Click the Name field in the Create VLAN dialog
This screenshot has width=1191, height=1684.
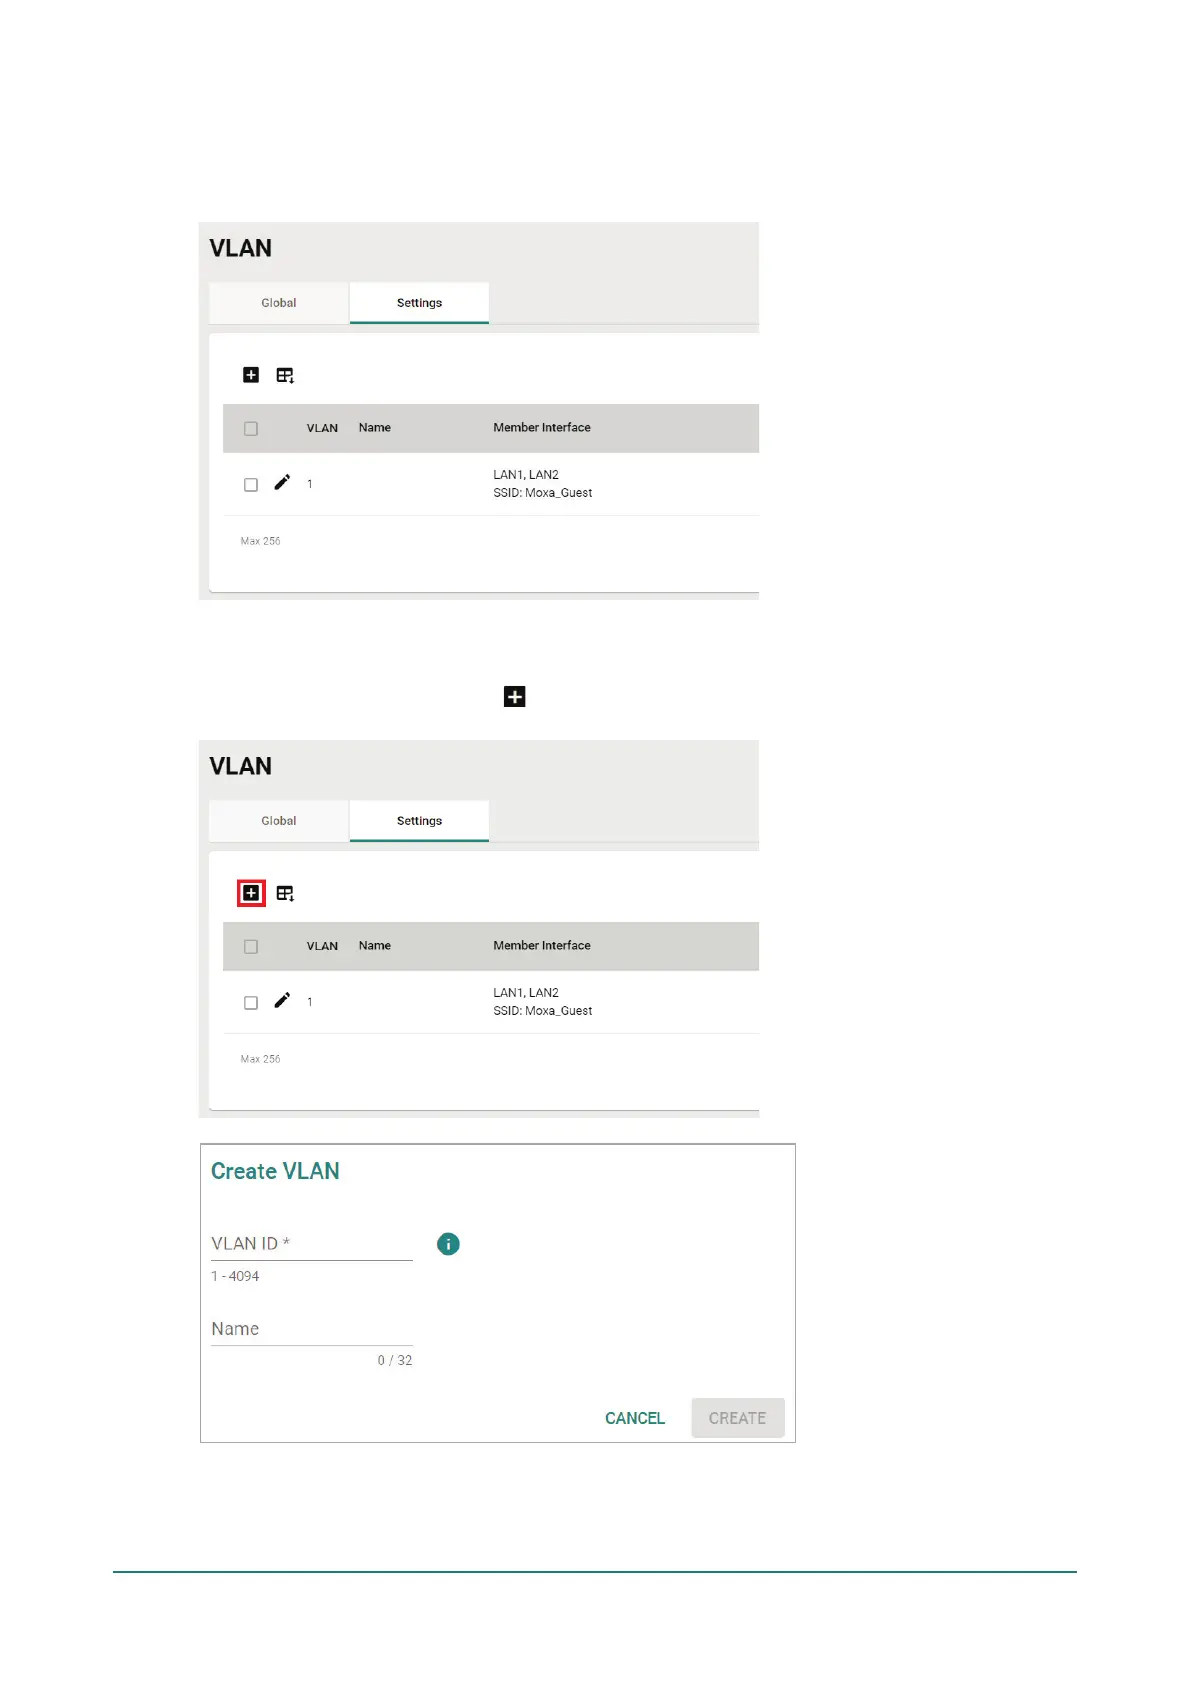[x=311, y=1329]
